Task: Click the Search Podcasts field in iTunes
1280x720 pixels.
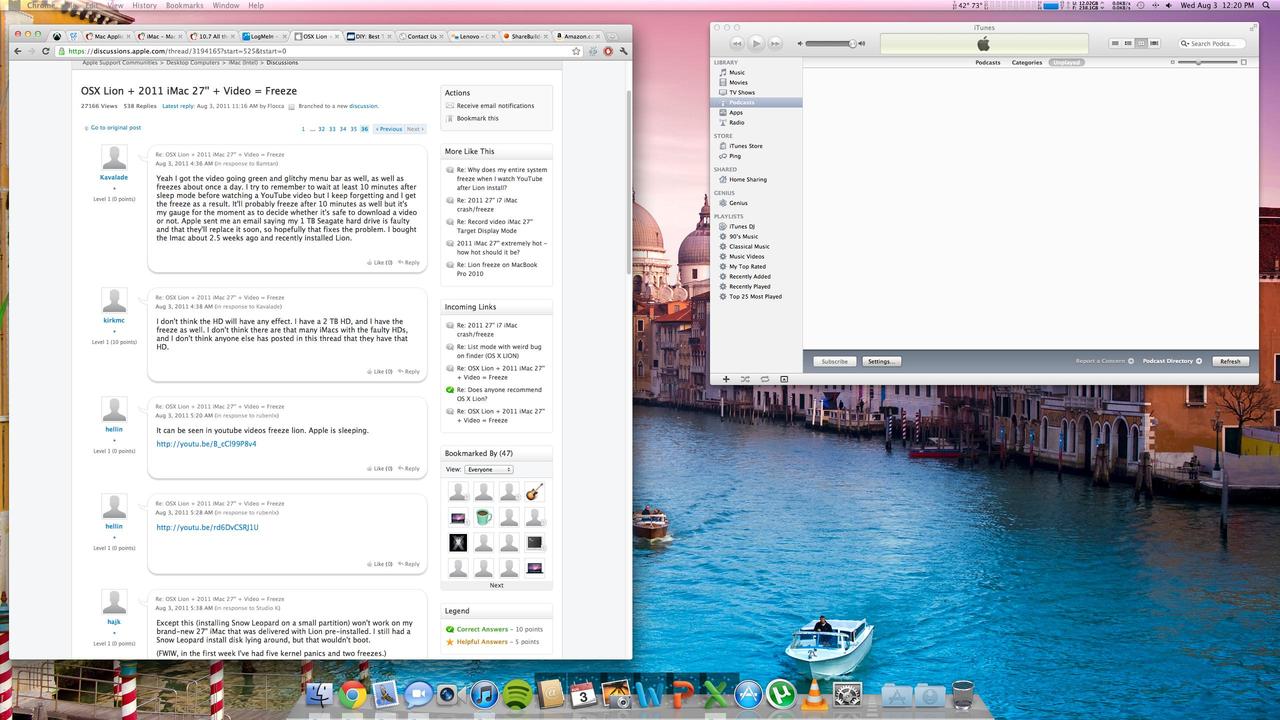Action: 1212,43
